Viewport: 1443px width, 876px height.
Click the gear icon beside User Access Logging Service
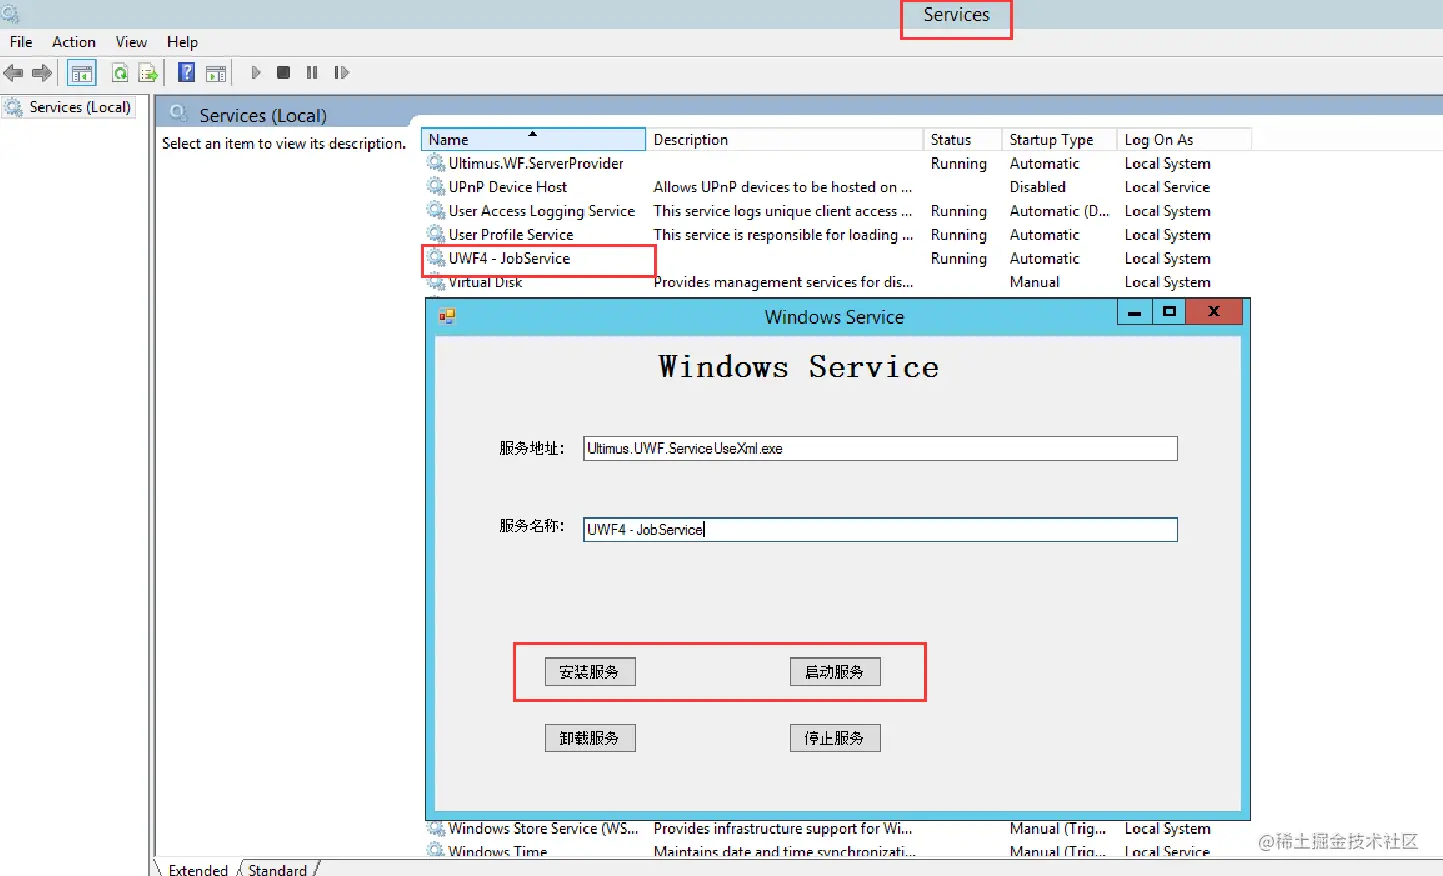(436, 211)
